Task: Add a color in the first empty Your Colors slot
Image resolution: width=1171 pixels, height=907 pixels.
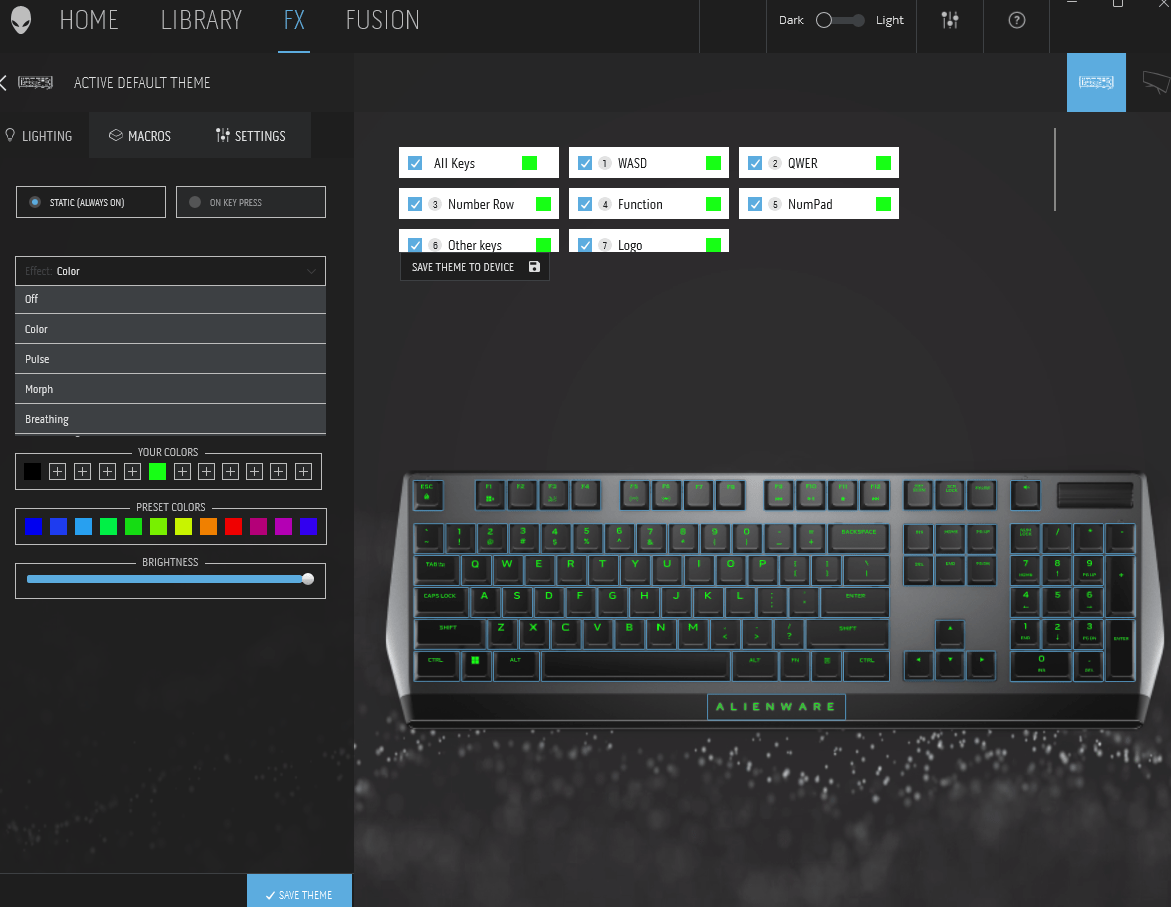Action: tap(58, 471)
